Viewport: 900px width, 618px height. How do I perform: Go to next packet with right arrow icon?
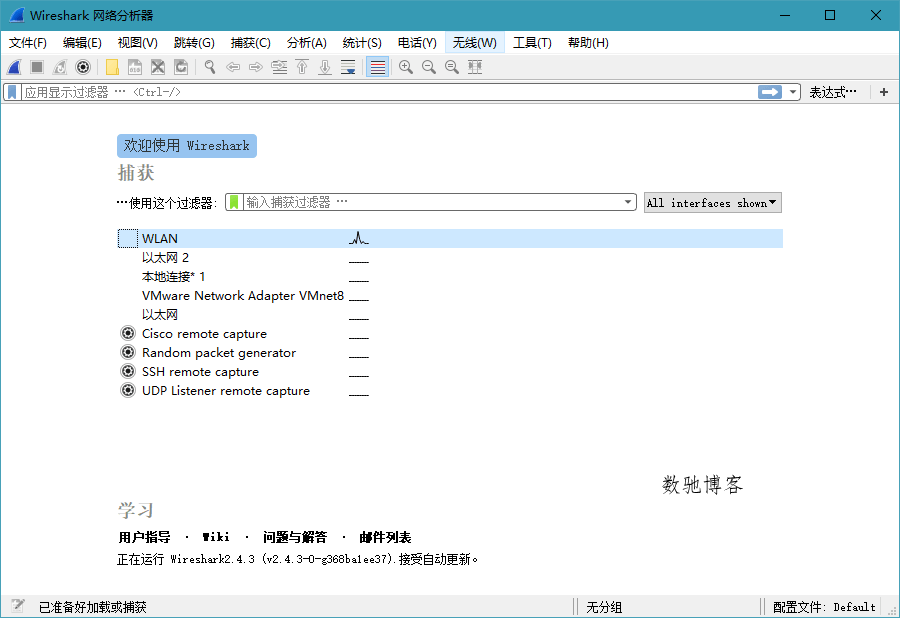(256, 67)
